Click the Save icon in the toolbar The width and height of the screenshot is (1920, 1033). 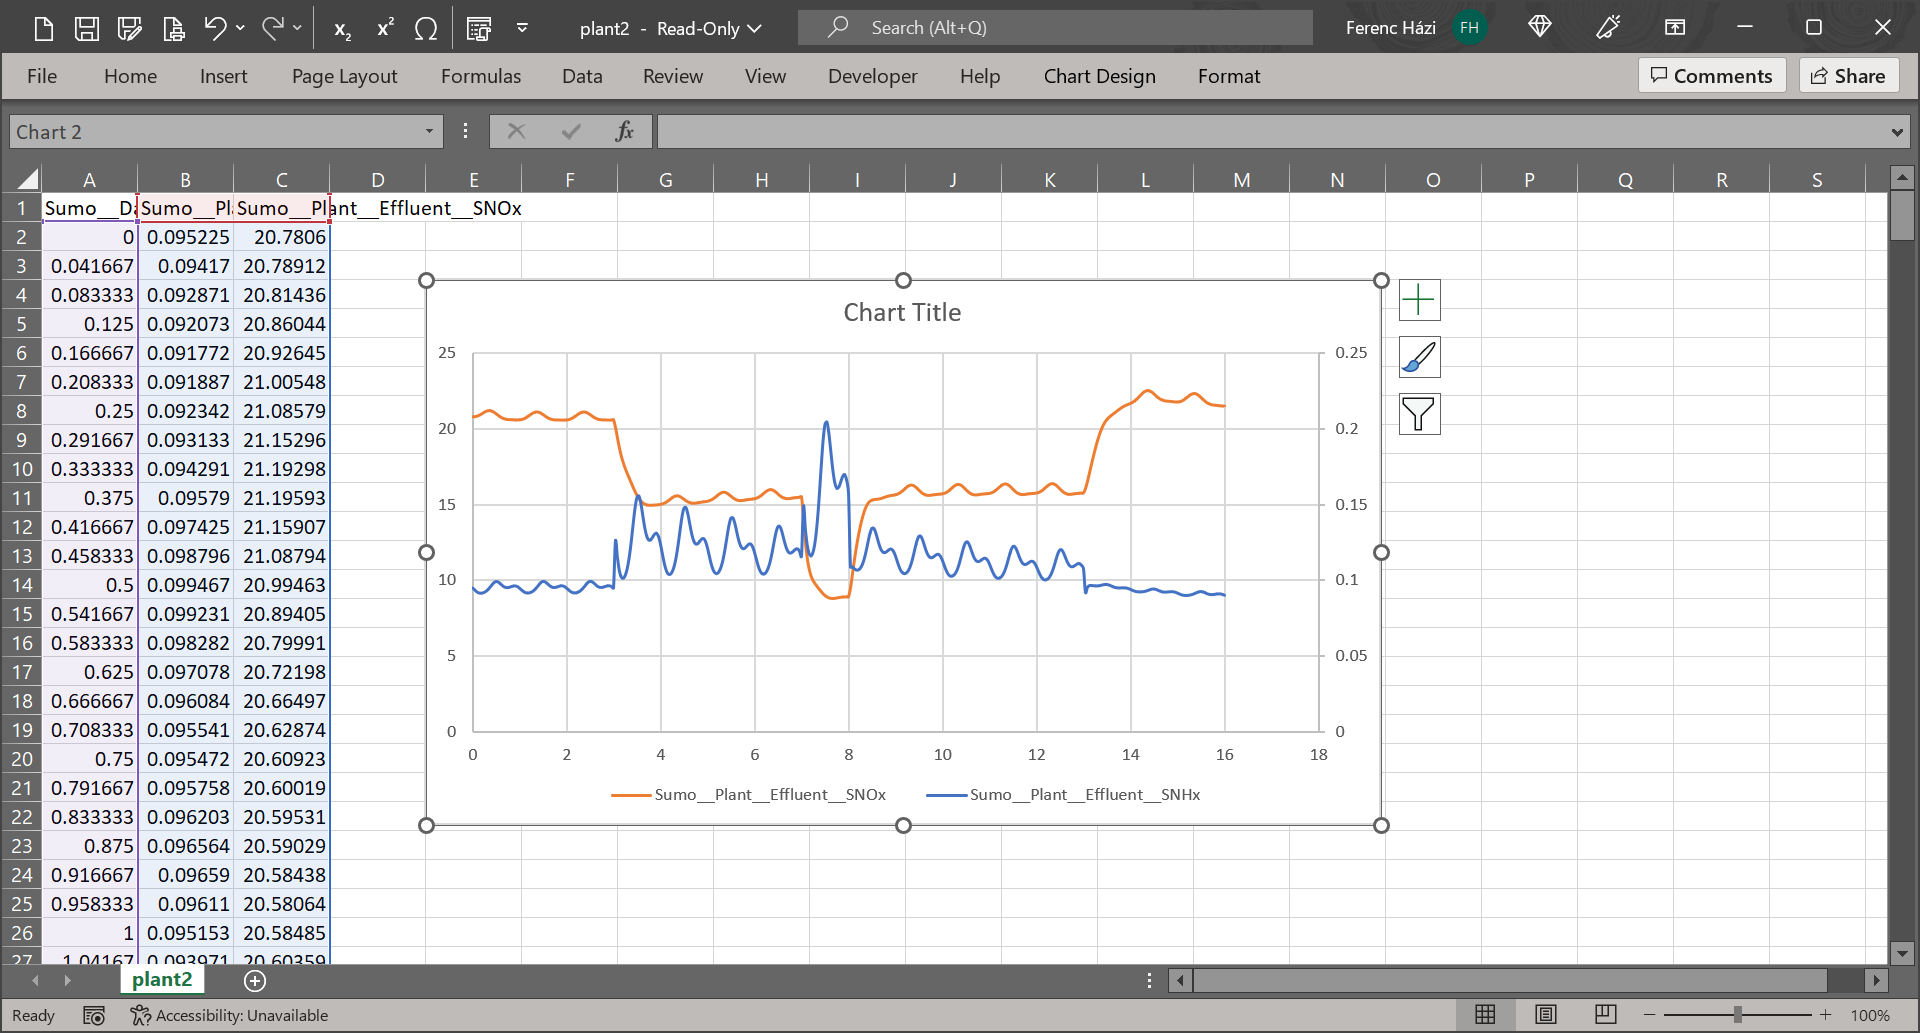pyautogui.click(x=87, y=28)
